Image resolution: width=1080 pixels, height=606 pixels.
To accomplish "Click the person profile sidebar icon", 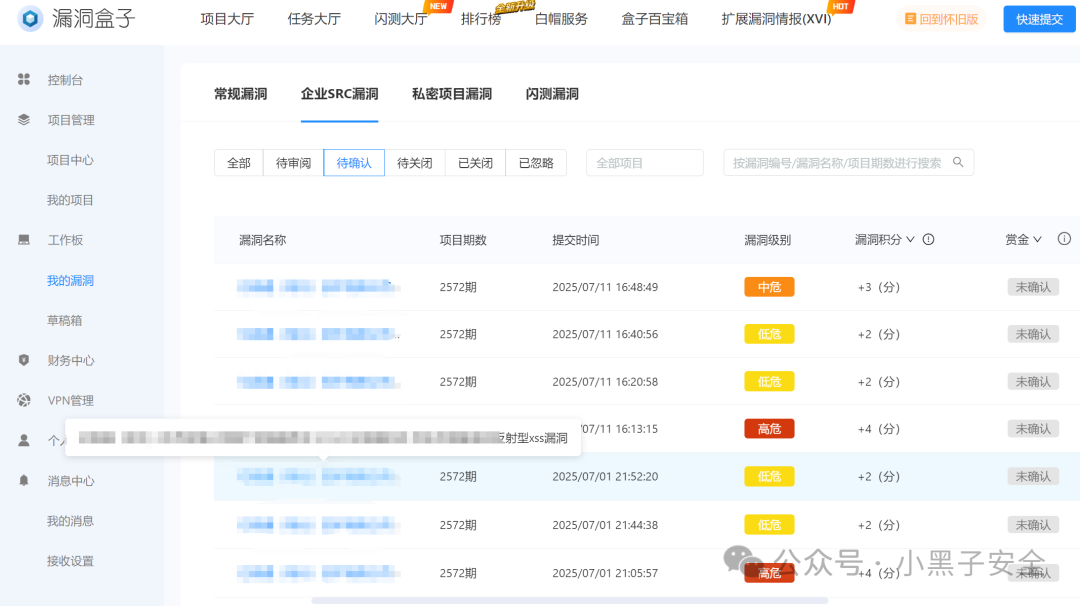I will [24, 440].
